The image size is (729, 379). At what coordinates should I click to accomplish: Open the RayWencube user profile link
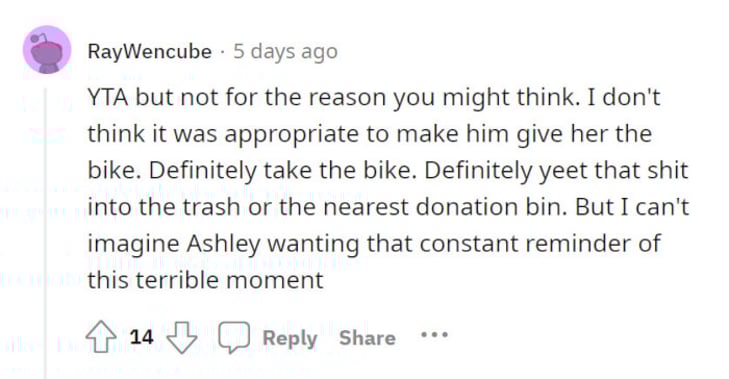click(150, 52)
